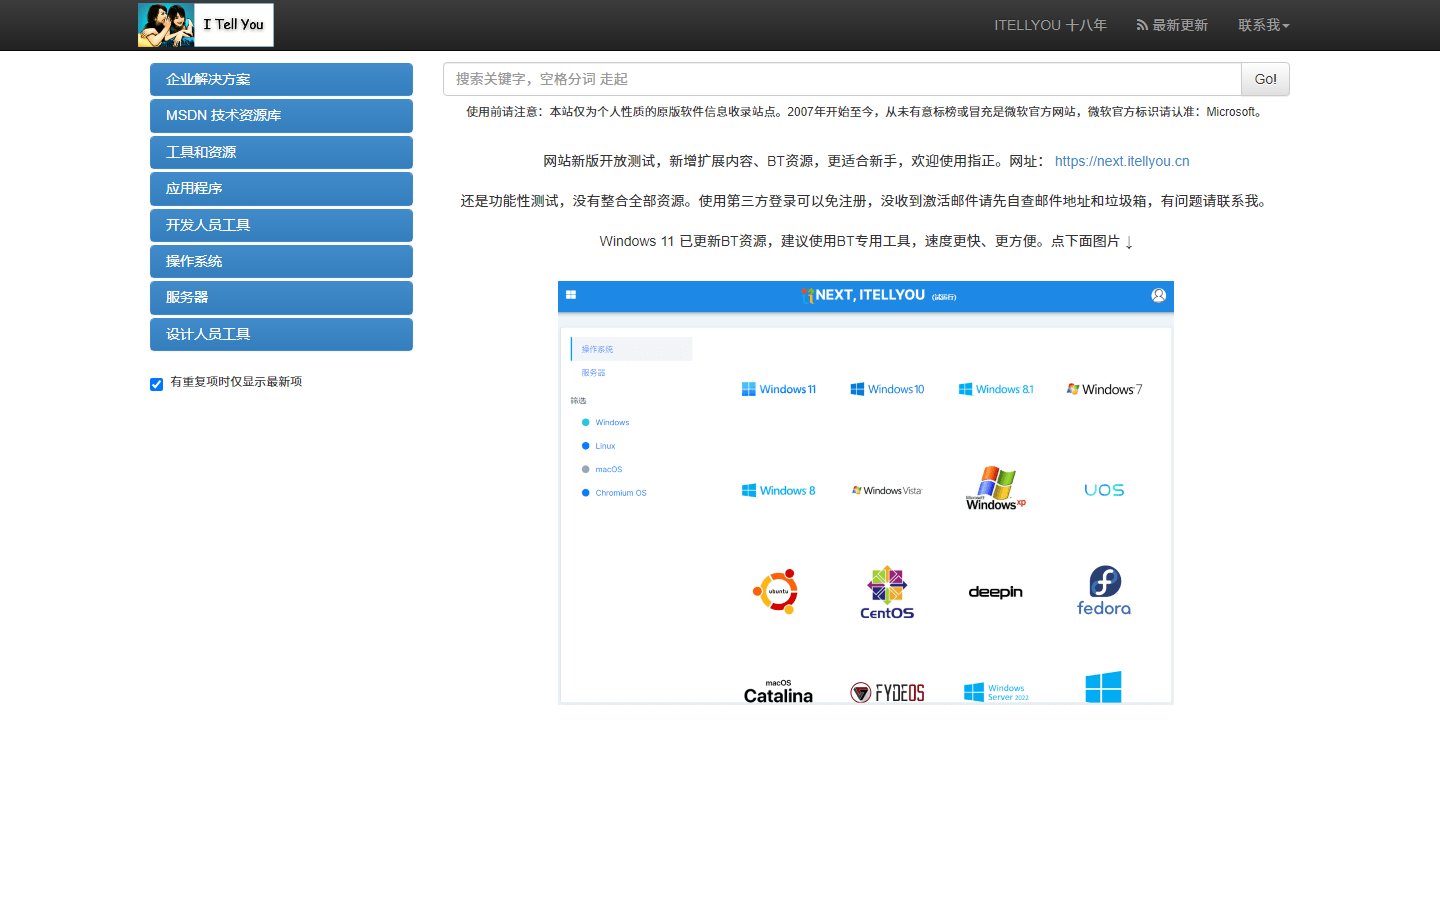
Task: Choose the Windows 8.1 logo in the preview
Action: 996,389
